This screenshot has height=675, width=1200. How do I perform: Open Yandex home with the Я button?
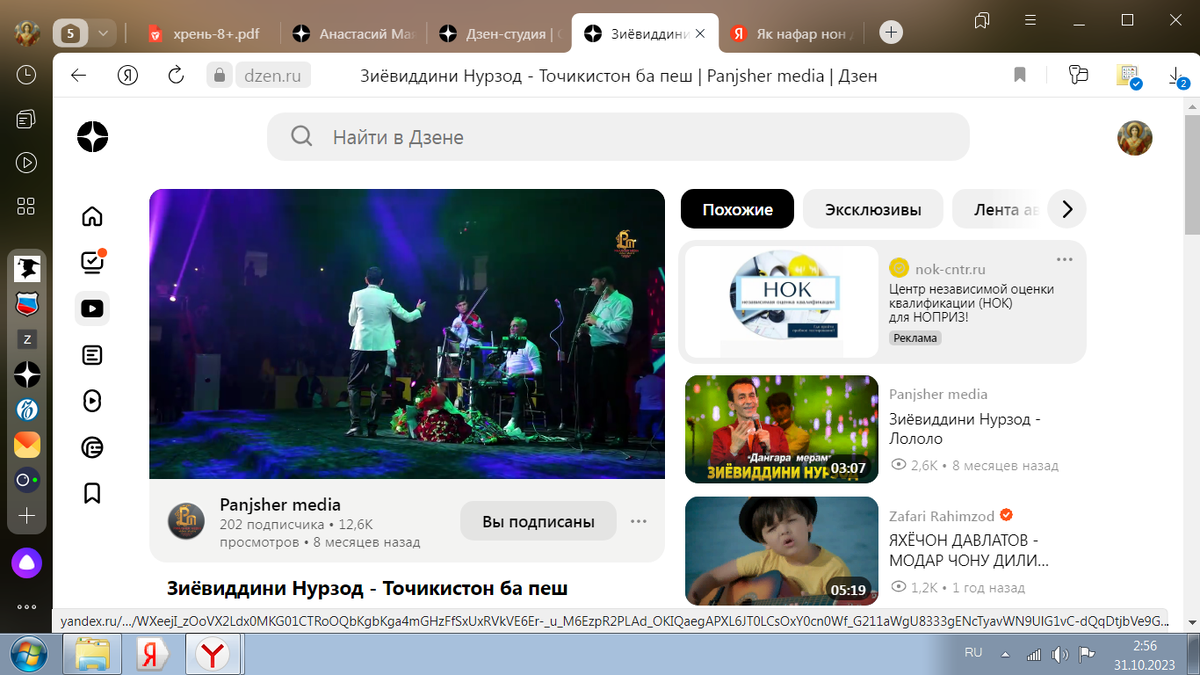pyautogui.click(x=127, y=75)
